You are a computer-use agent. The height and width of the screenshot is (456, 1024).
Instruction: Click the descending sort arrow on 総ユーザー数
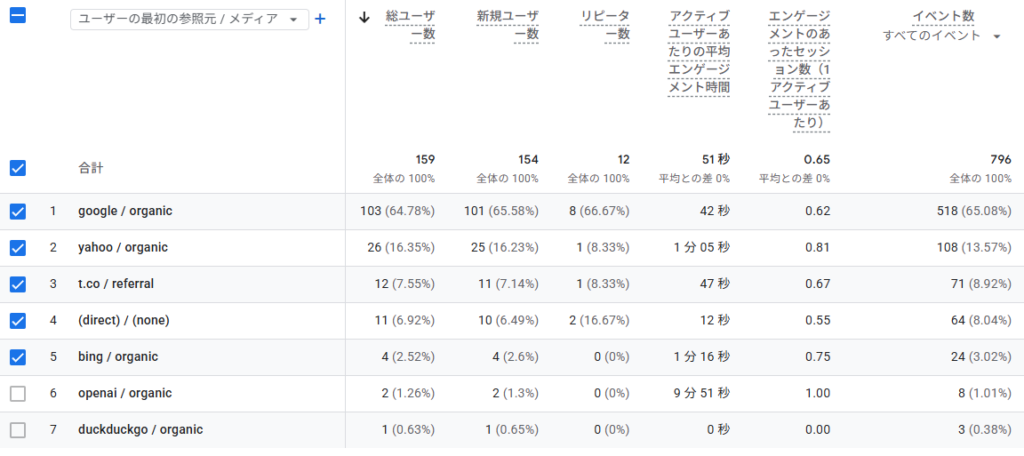[364, 18]
